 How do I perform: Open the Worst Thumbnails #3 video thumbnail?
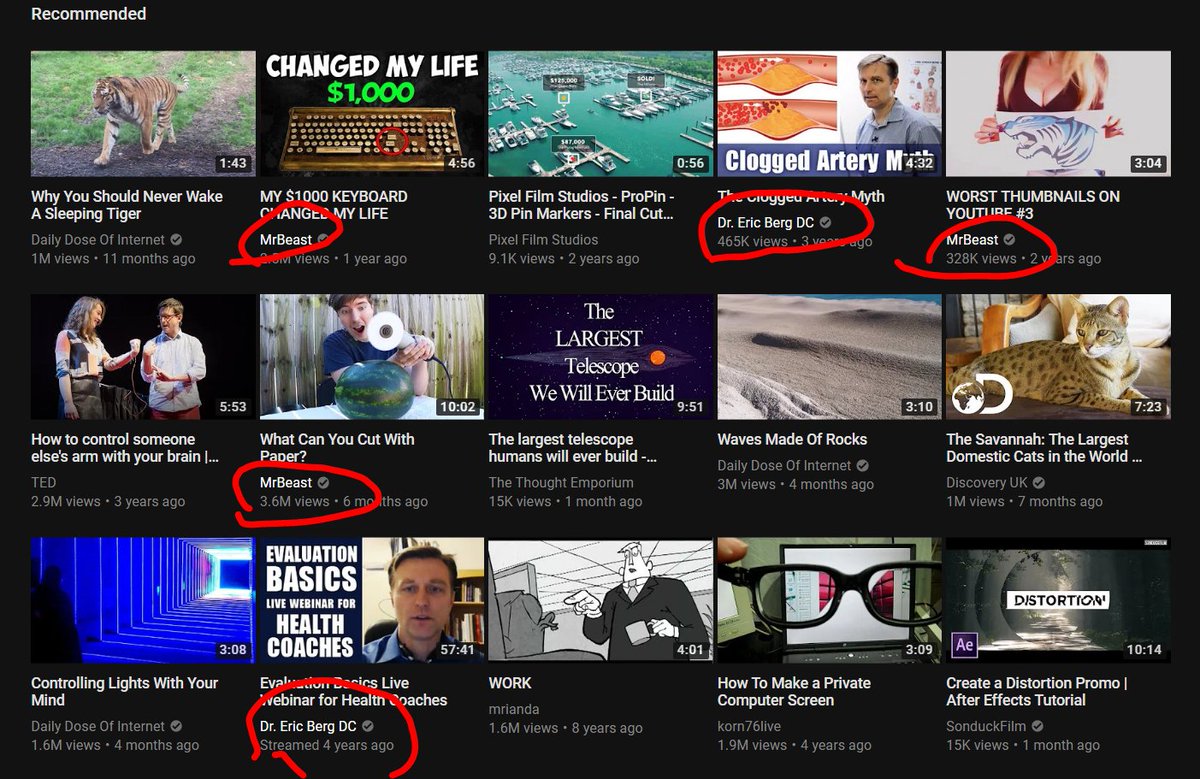click(1058, 114)
